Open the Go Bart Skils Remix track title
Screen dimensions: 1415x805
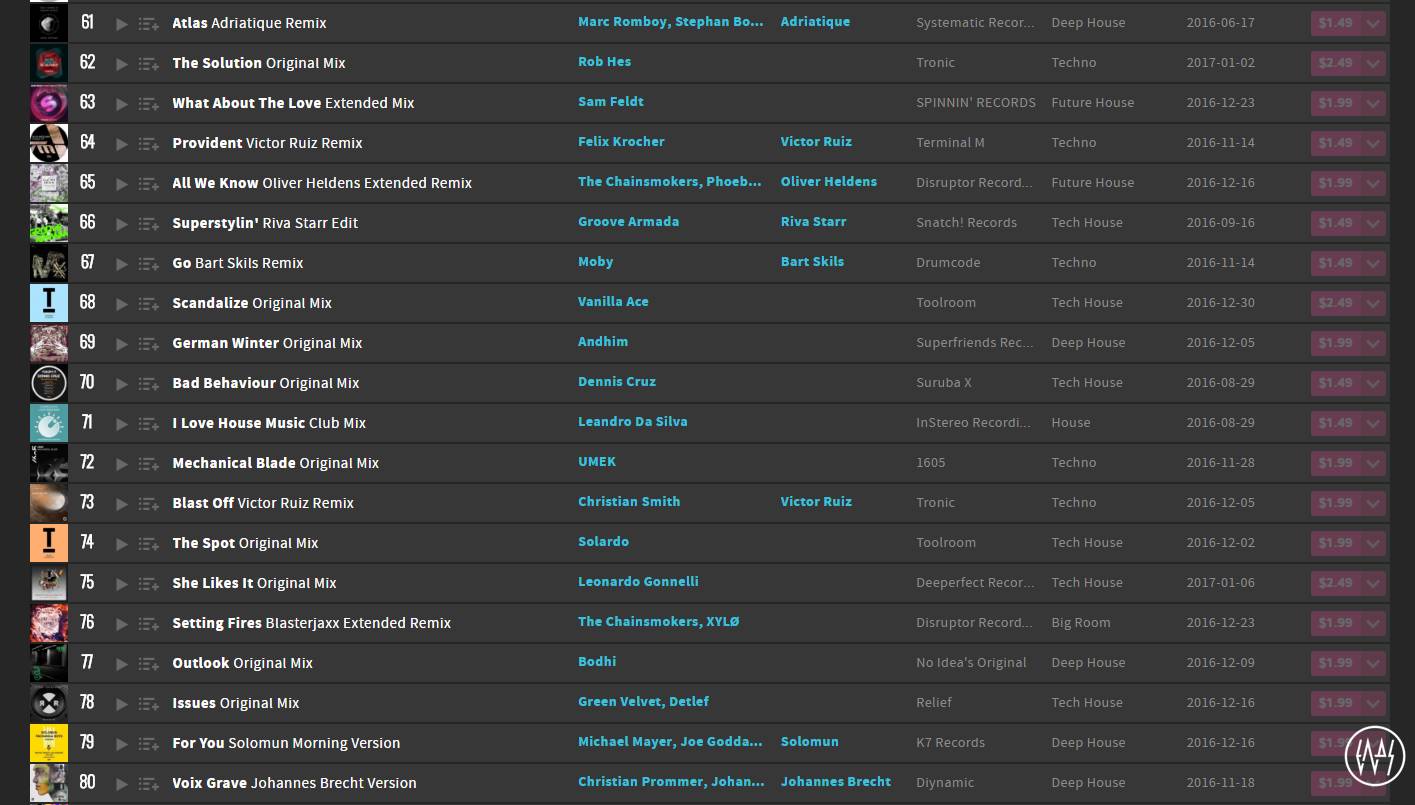point(237,263)
